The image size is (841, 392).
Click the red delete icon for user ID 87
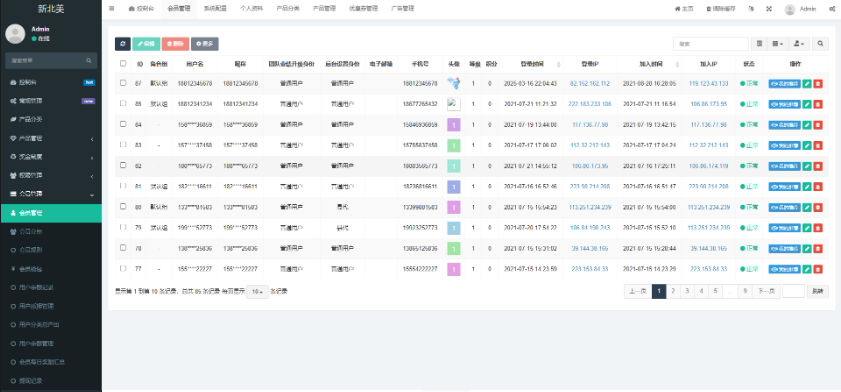(817, 84)
